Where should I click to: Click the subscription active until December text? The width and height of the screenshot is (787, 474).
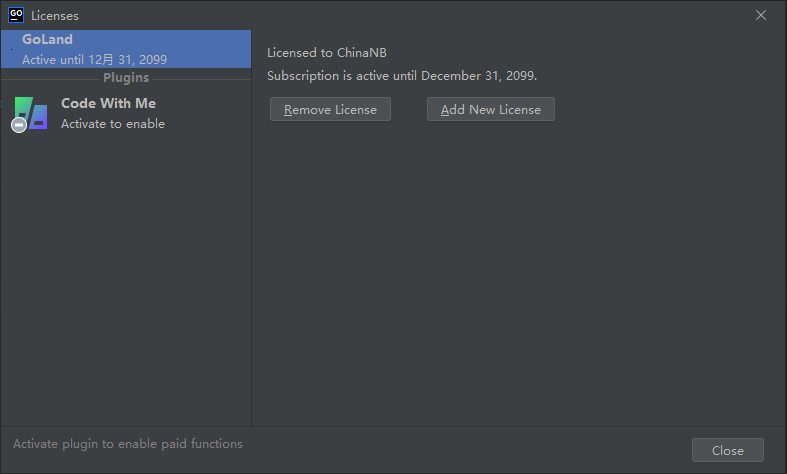tap(402, 76)
